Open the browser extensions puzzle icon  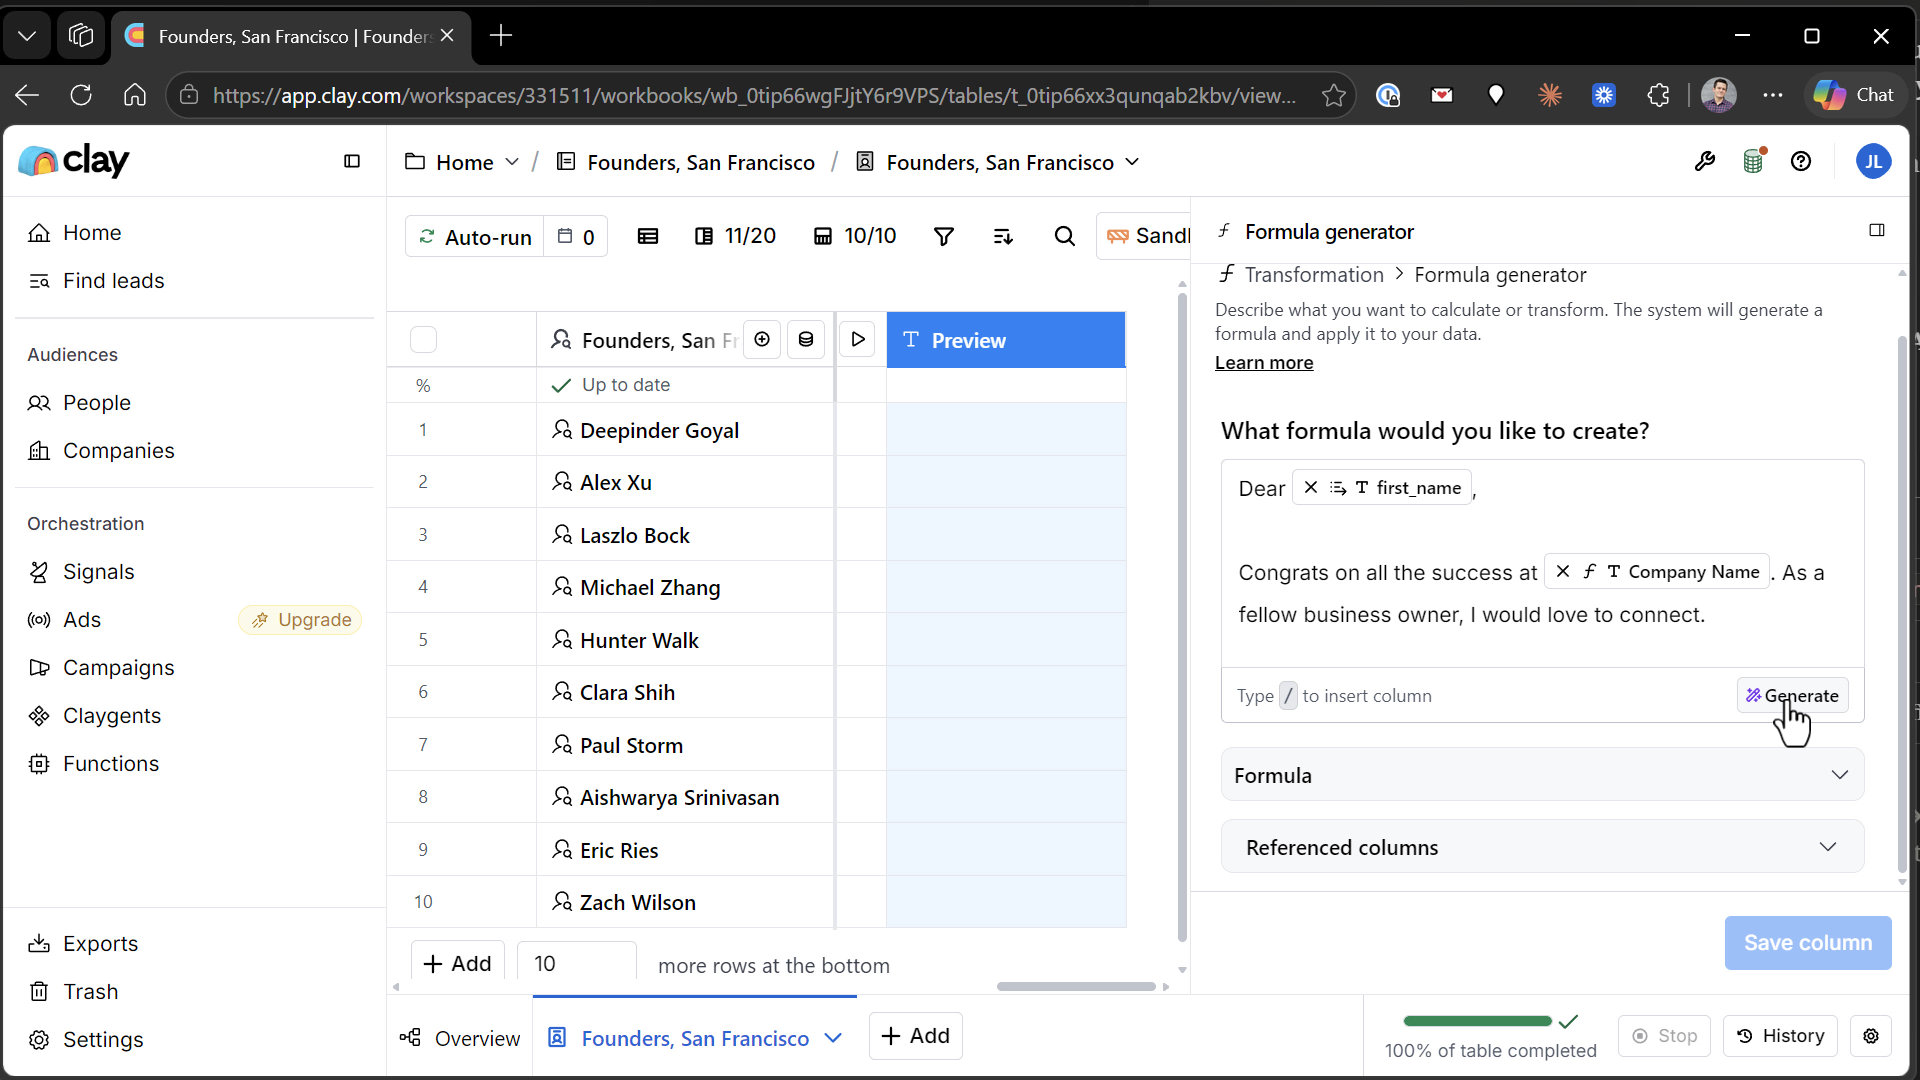(x=1658, y=95)
